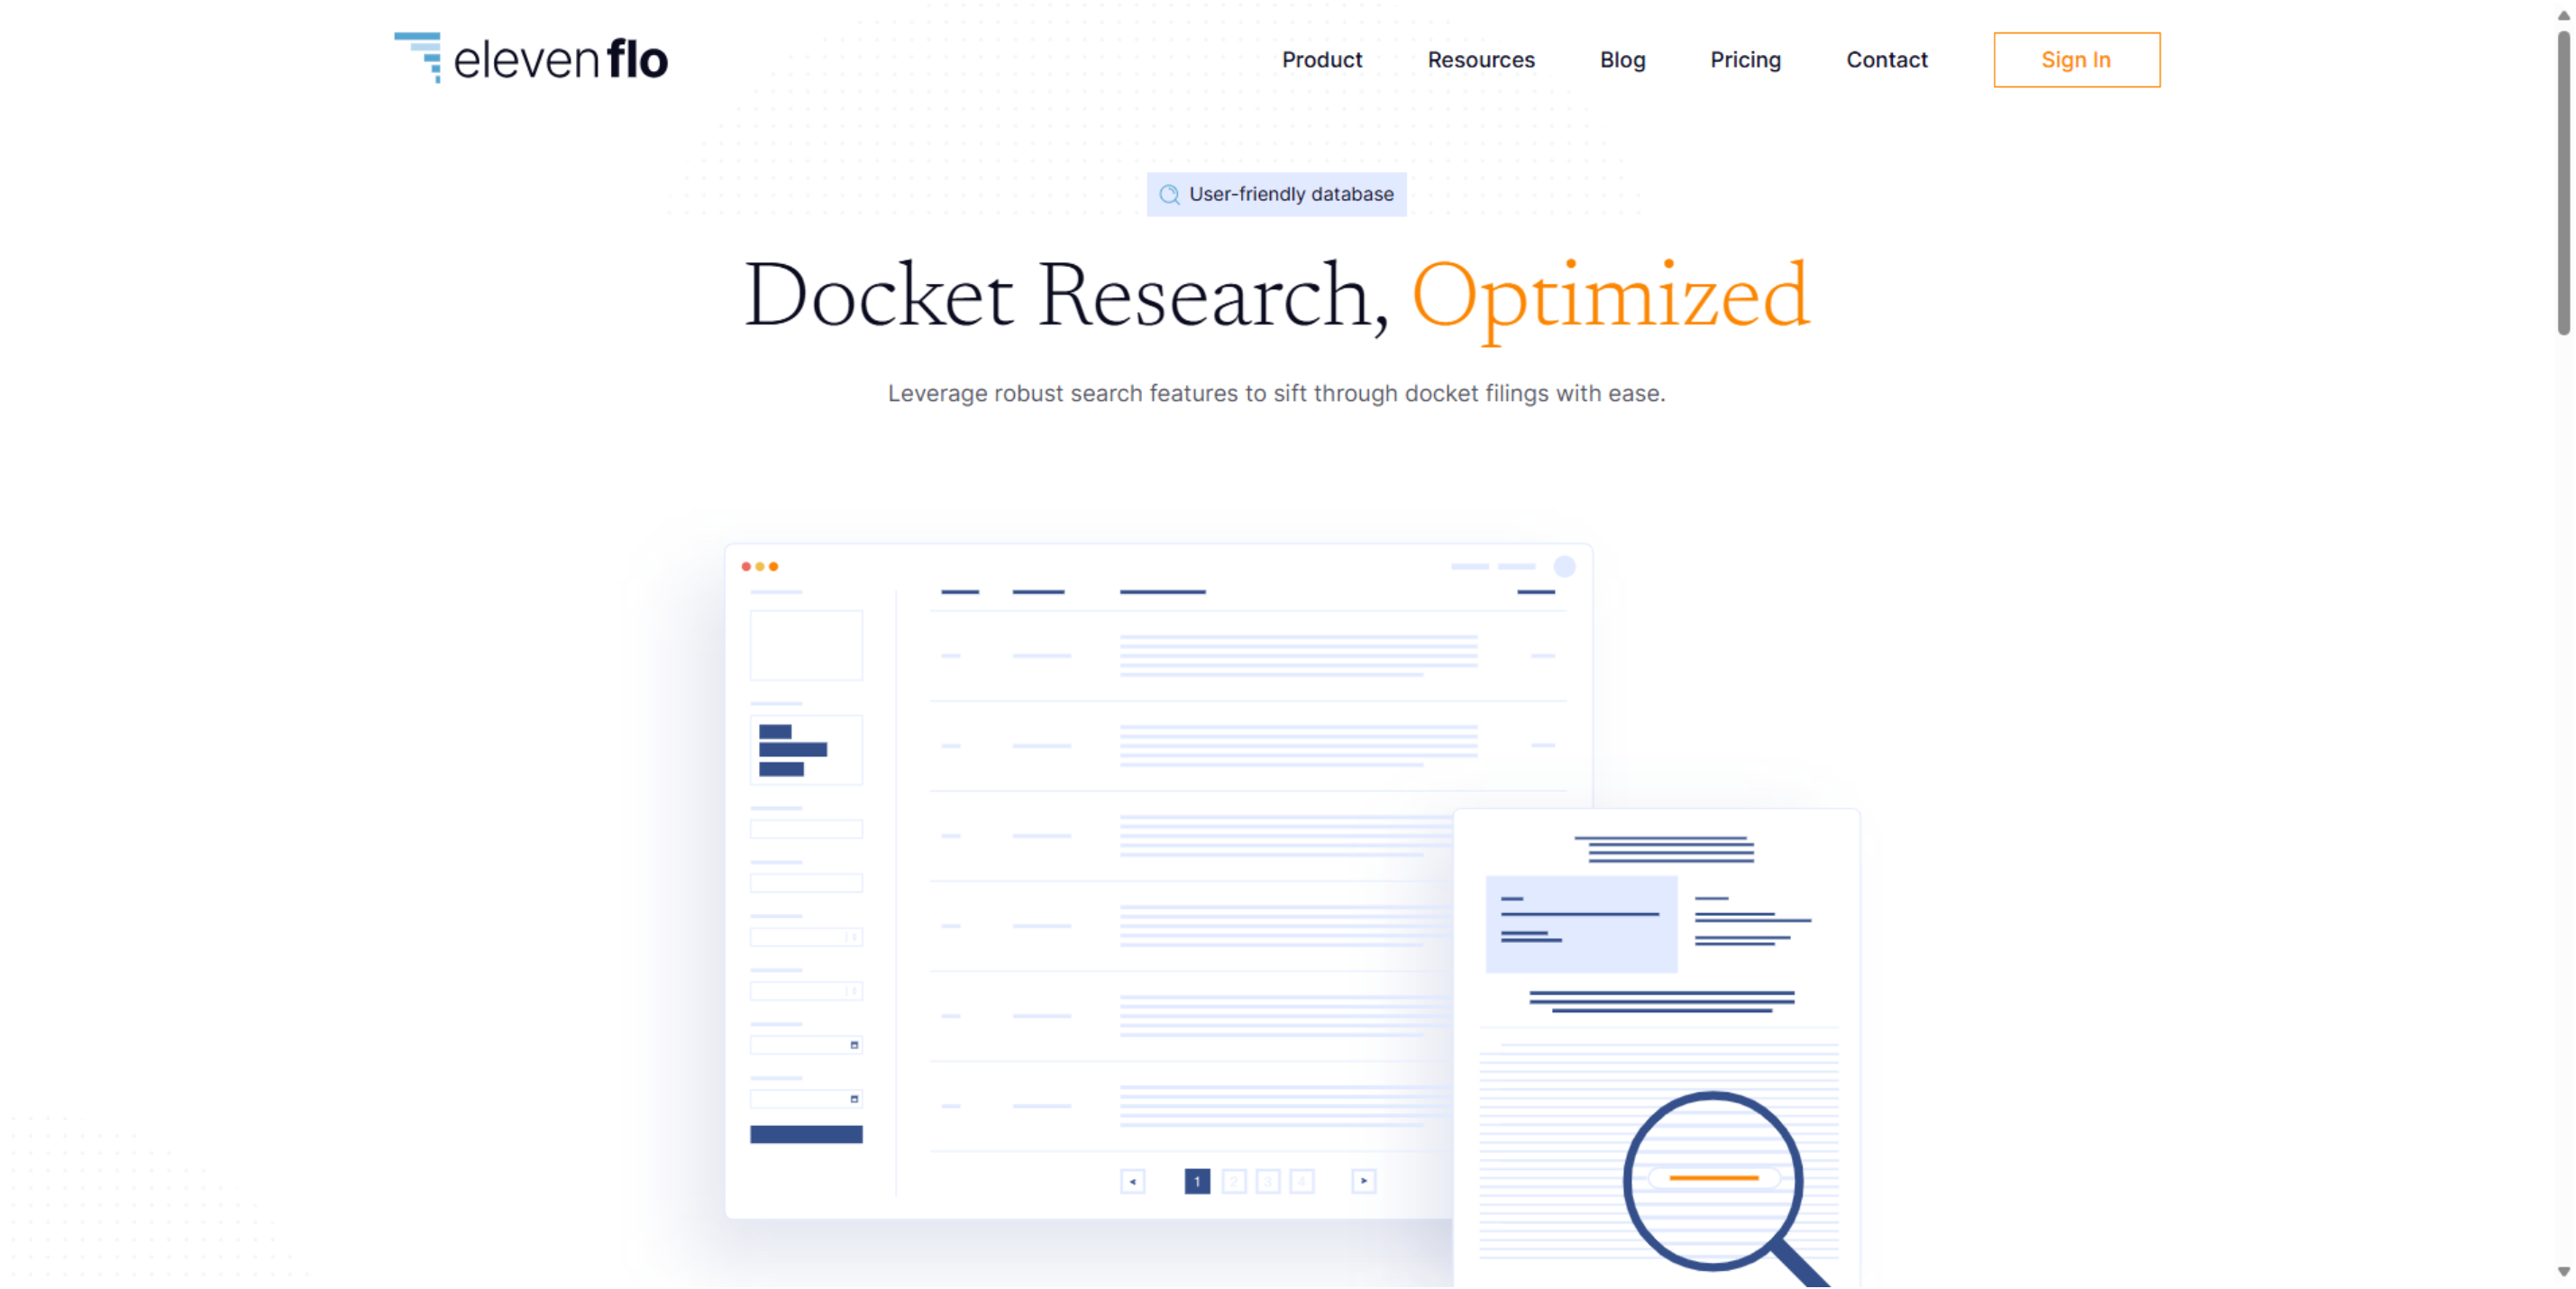
Task: Click the Sign In button
Action: coord(2077,59)
